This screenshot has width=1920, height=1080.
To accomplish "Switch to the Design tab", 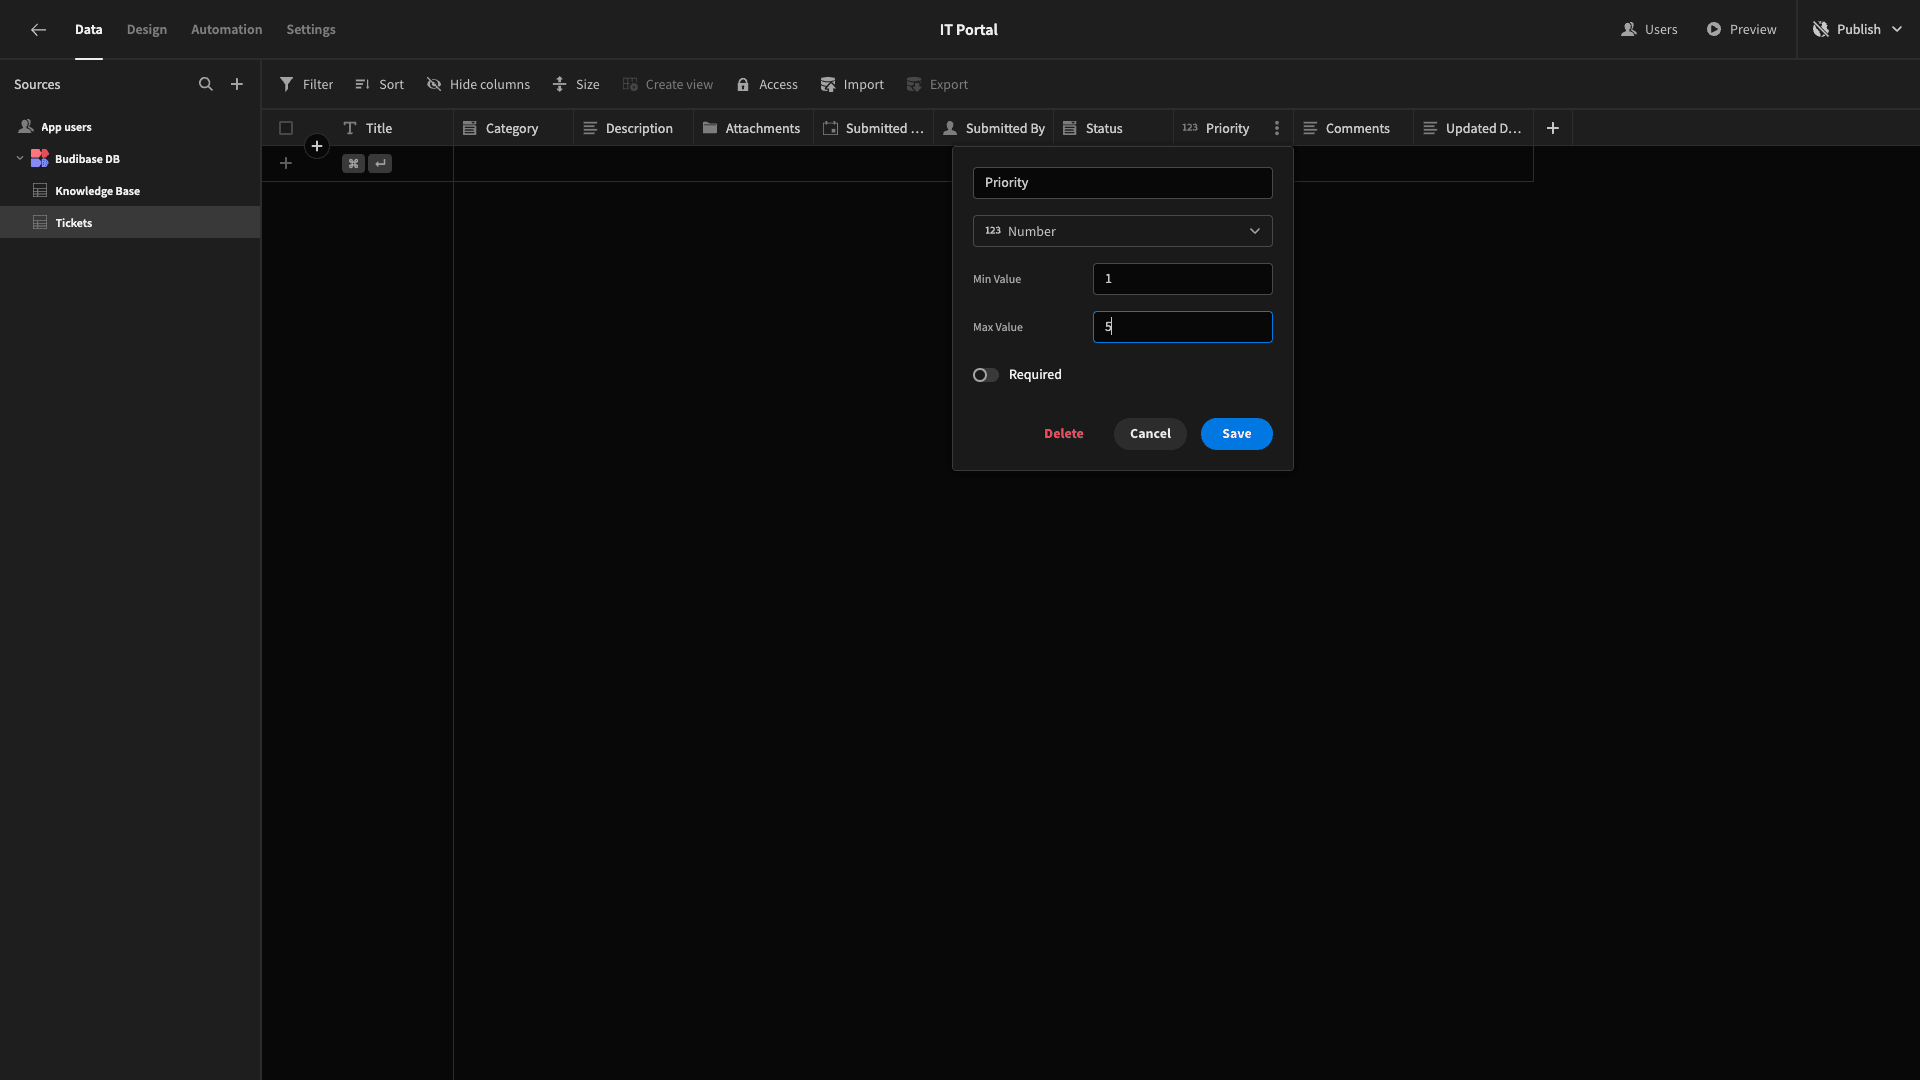I will 147,30.
